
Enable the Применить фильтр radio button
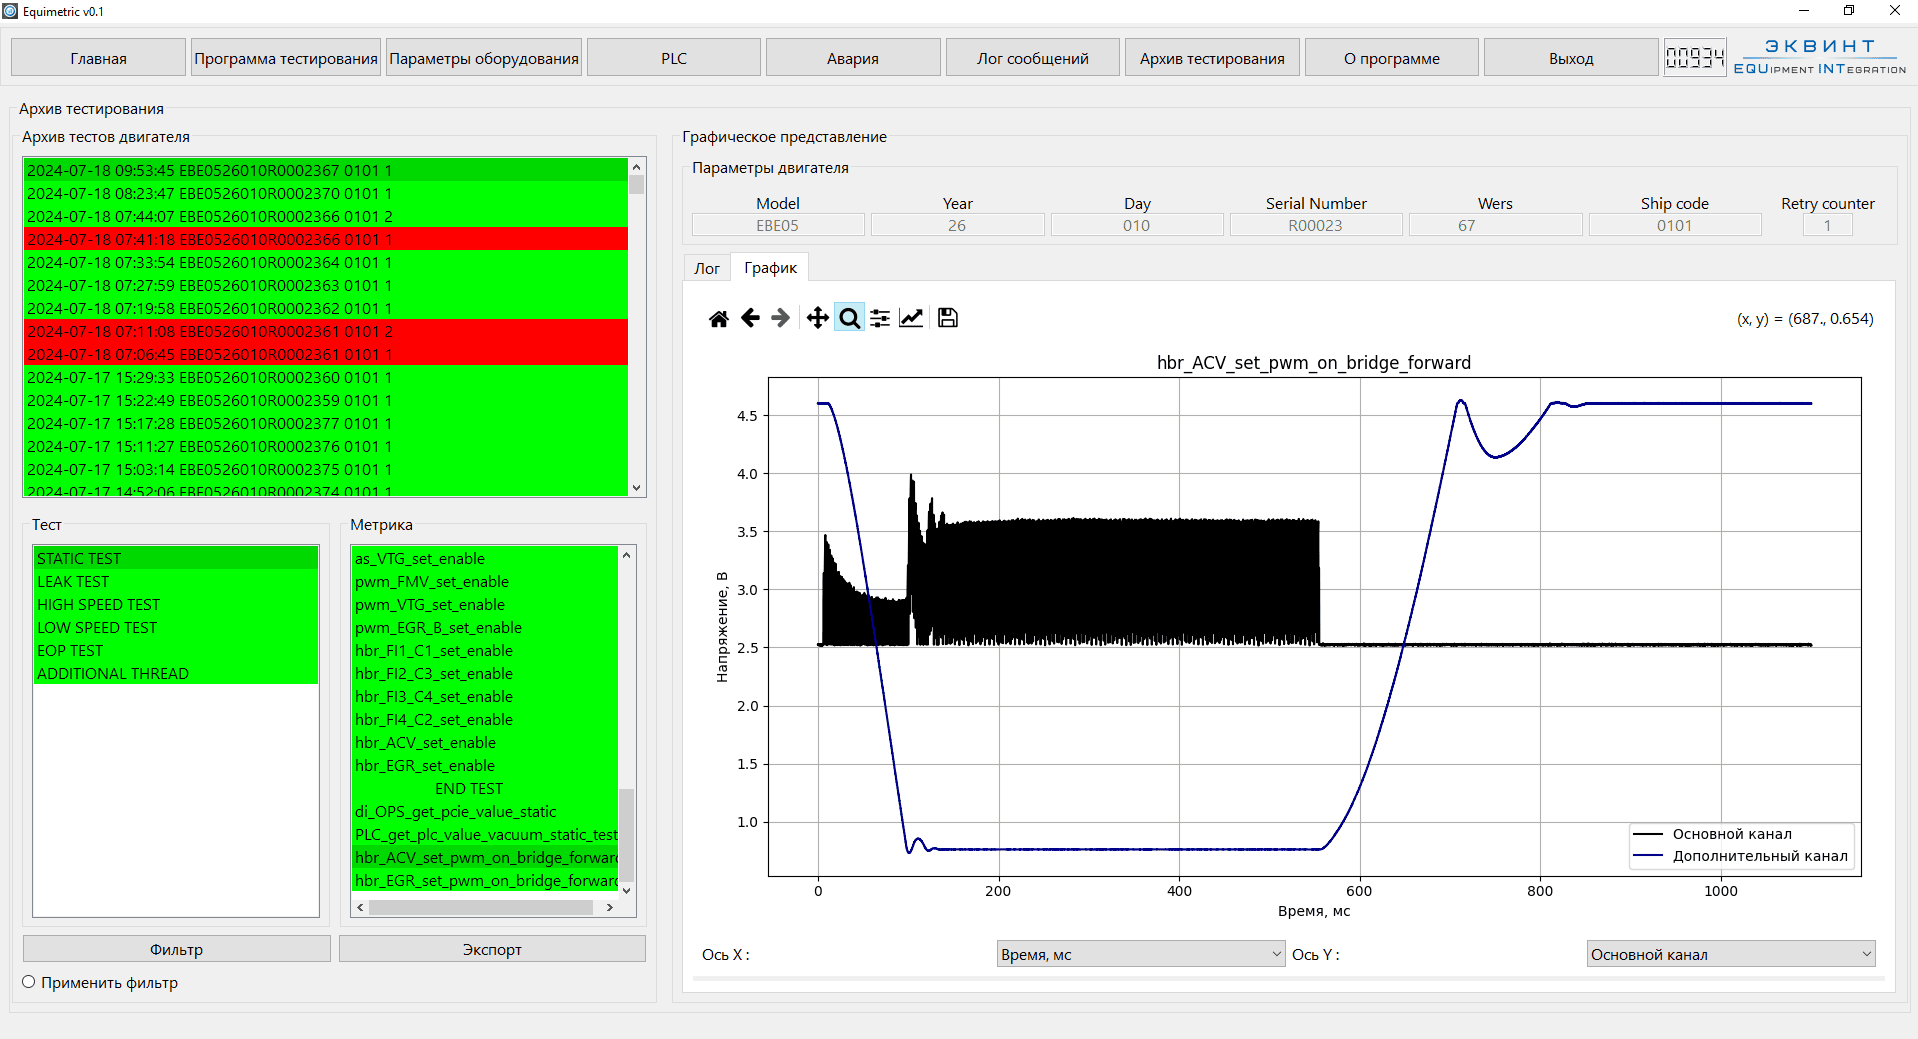click(29, 982)
